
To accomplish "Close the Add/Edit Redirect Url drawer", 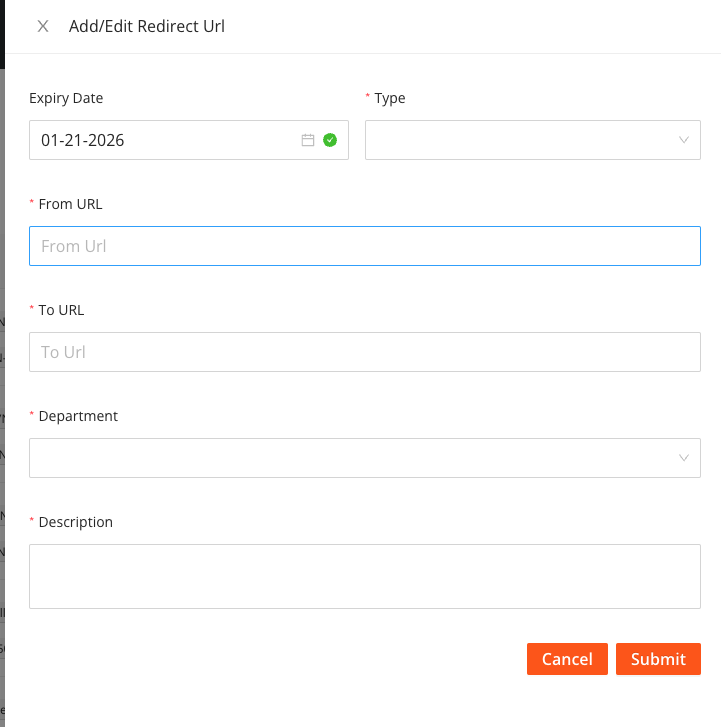I will (x=43, y=26).
